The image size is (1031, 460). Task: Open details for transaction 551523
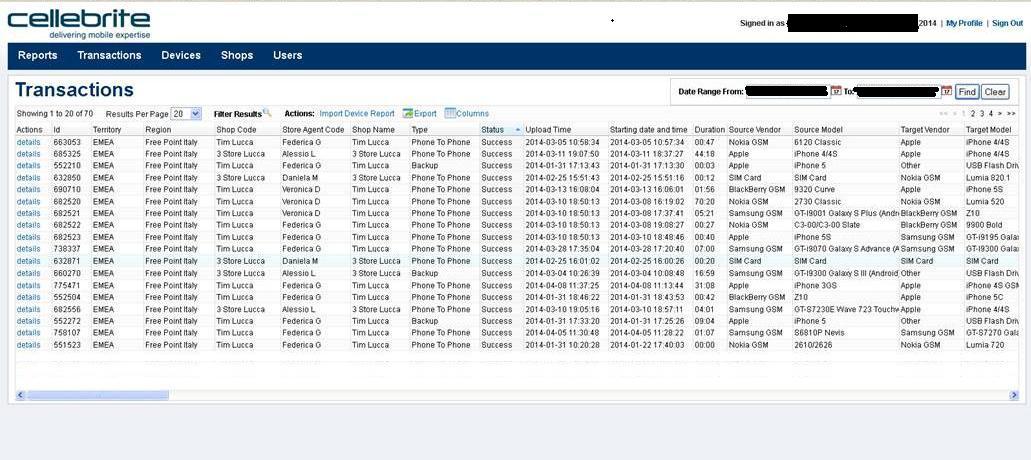pos(28,345)
